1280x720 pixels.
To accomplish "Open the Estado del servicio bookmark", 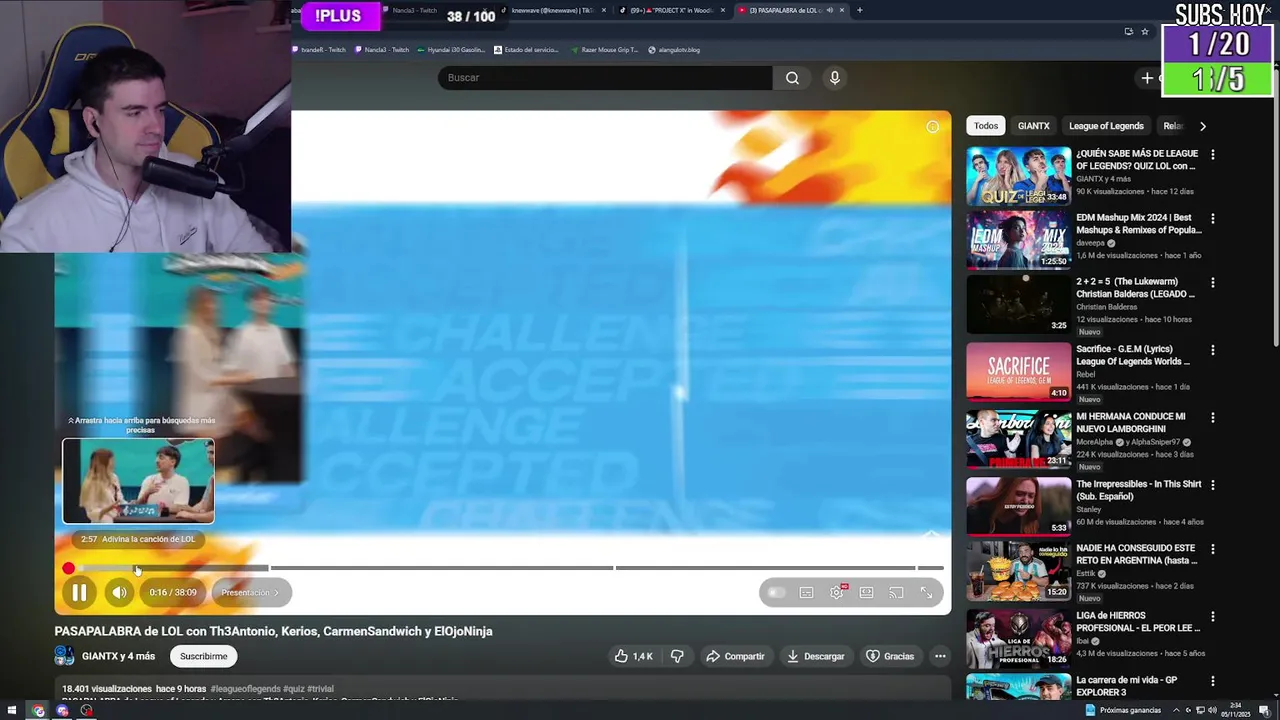I will tap(527, 49).
